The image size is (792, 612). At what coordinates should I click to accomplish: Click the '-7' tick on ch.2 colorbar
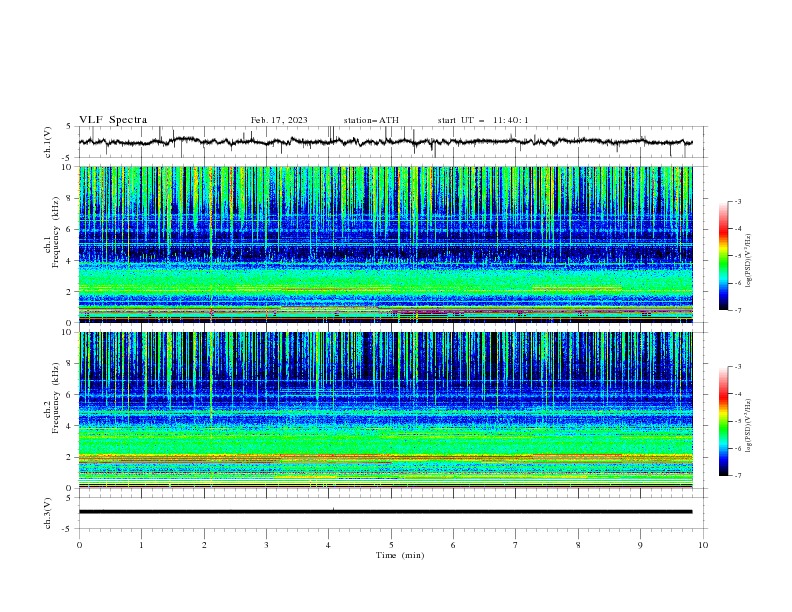(x=737, y=476)
